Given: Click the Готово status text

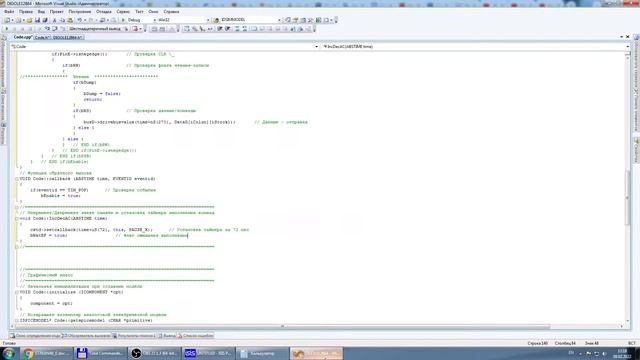Looking at the screenshot, I should click(x=9, y=344).
